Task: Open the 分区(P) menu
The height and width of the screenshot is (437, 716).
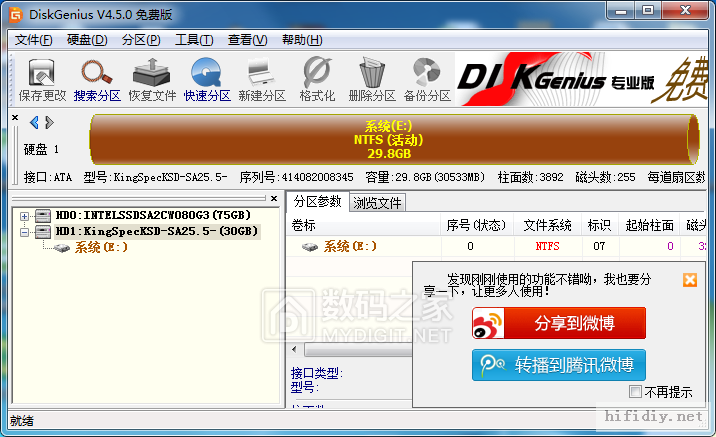Action: [141, 40]
